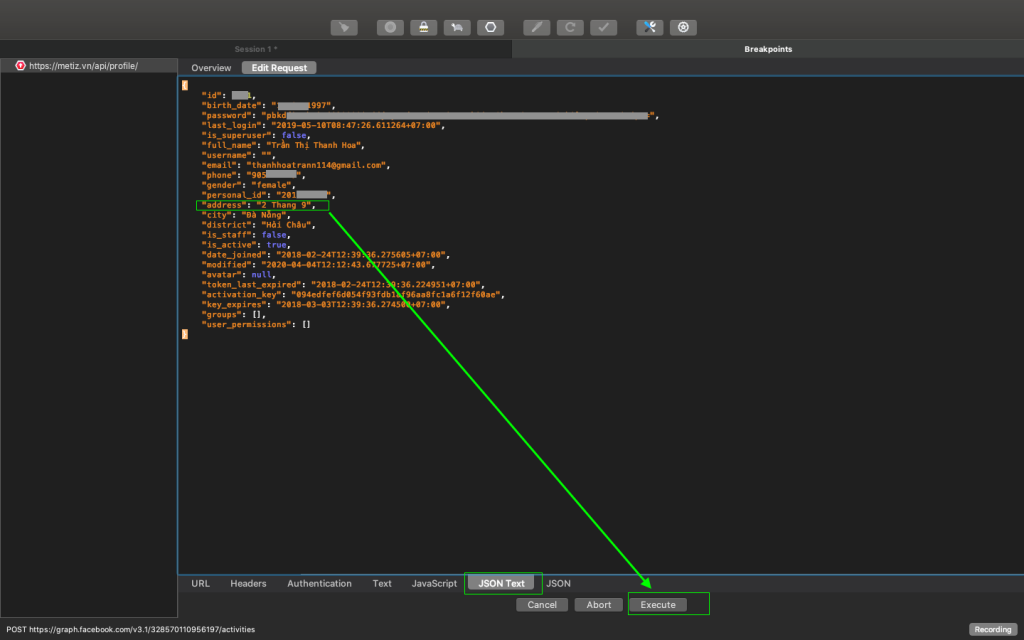Toggle the Recording status button

[993, 630]
